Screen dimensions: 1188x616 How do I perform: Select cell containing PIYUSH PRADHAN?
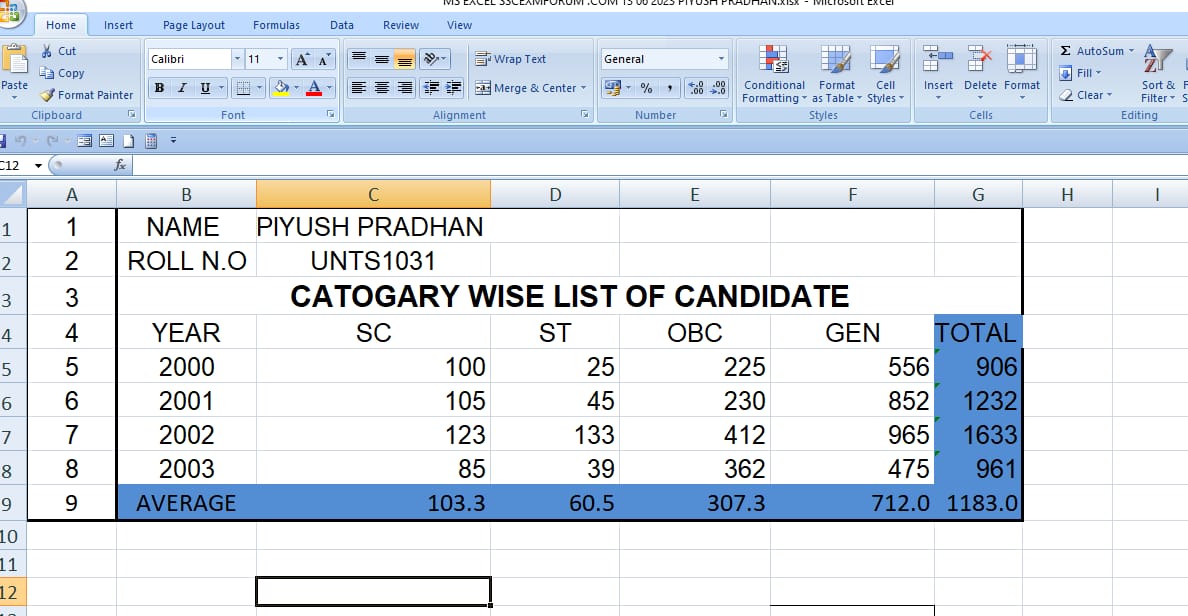(x=372, y=227)
